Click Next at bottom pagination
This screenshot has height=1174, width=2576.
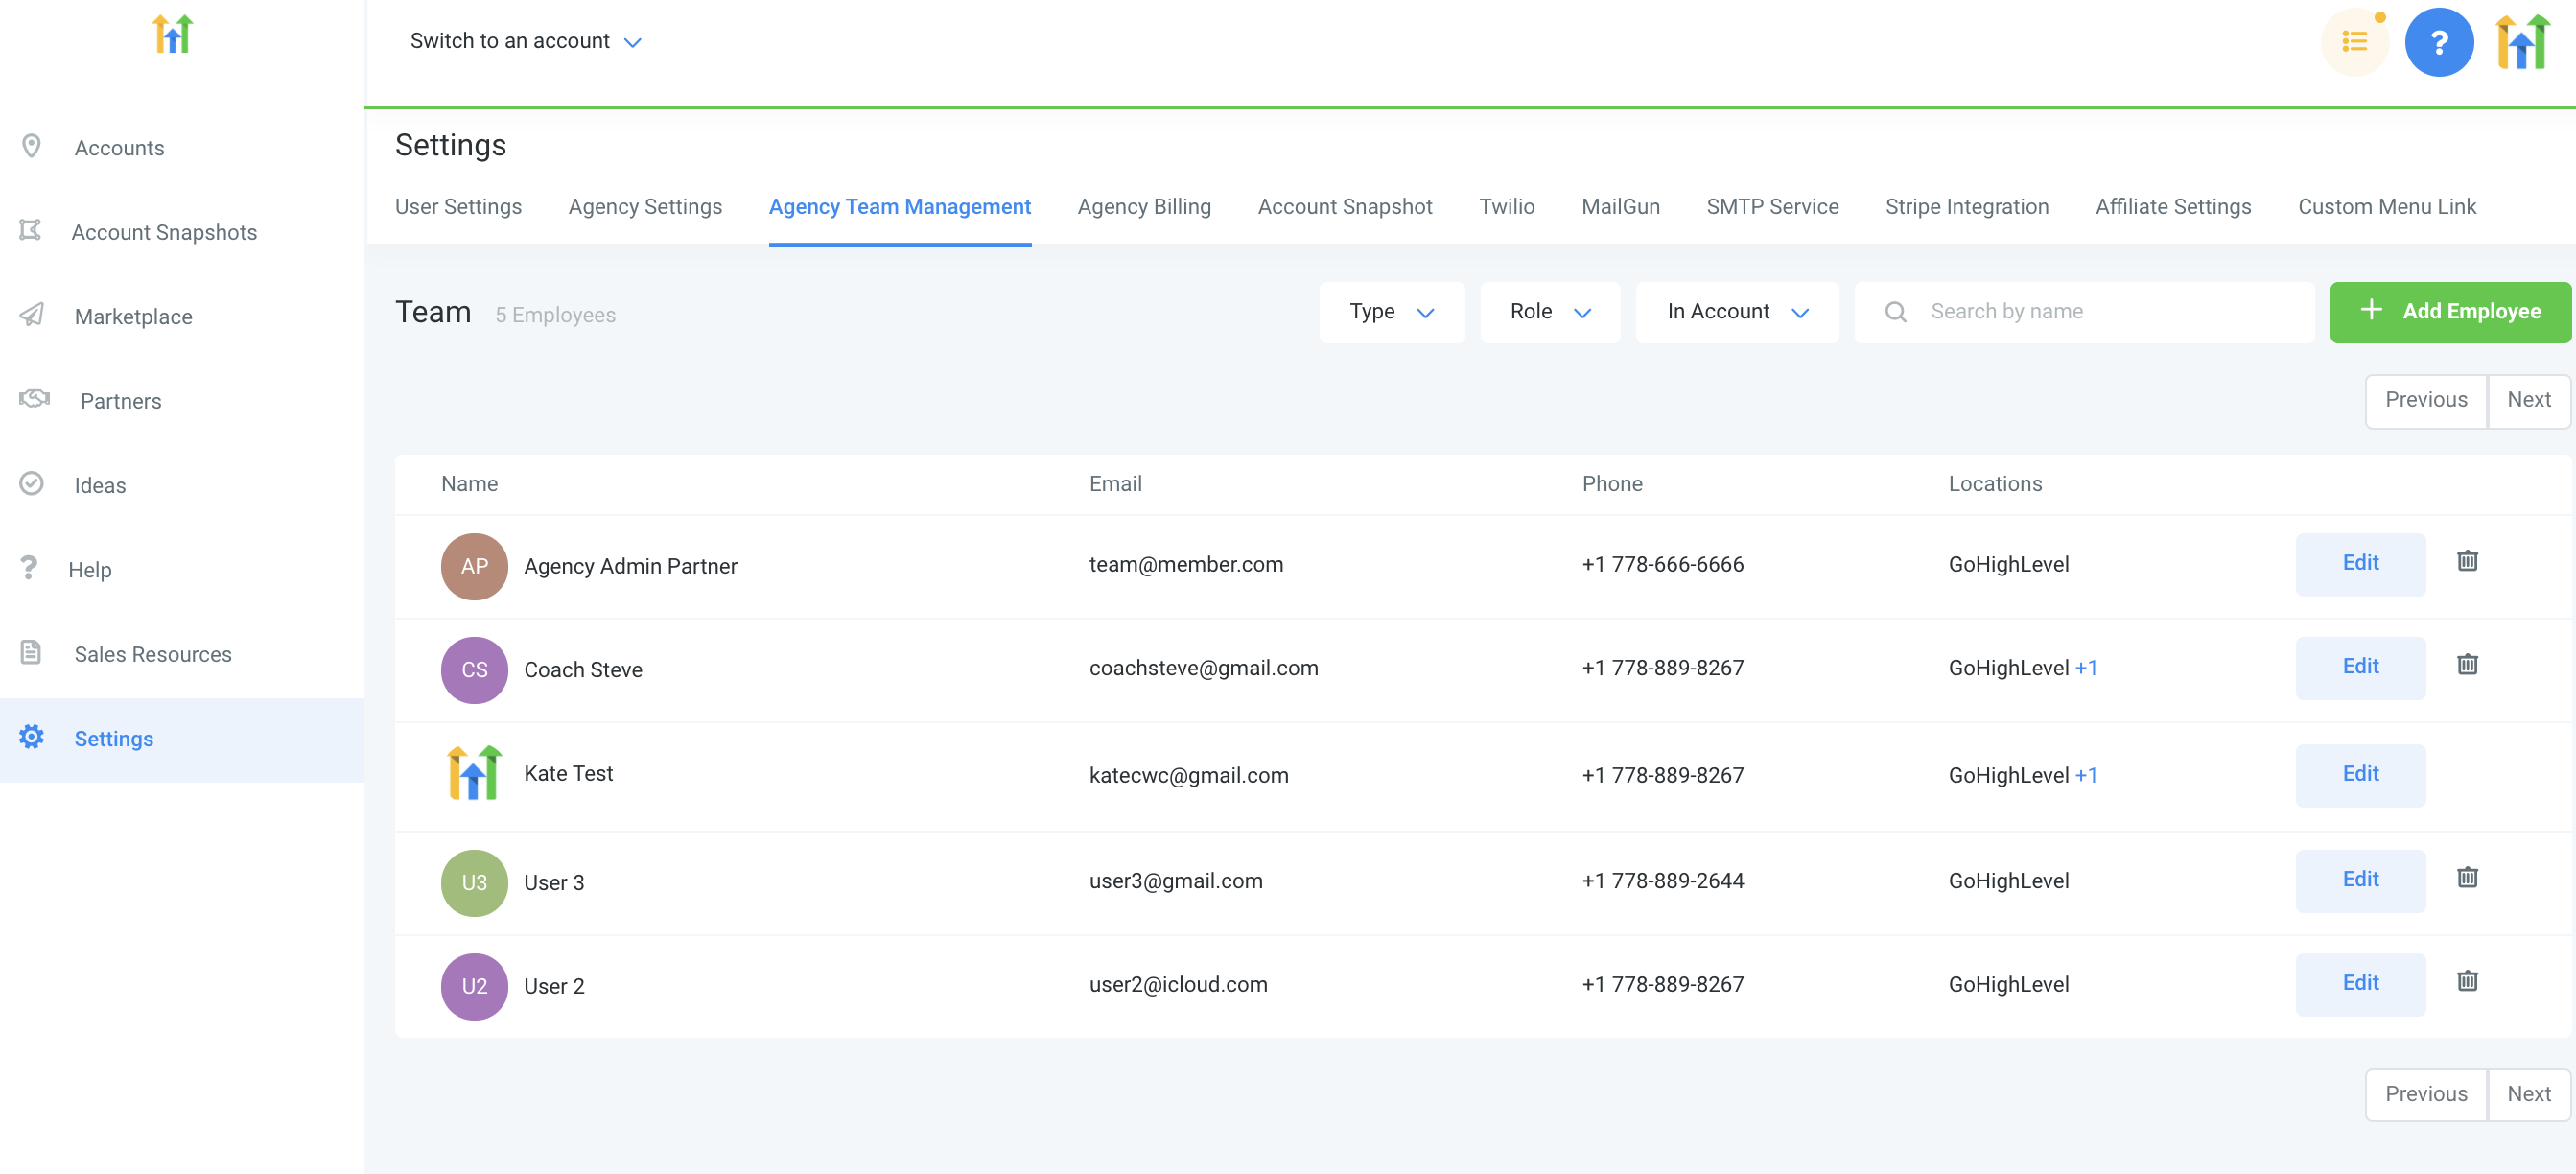coord(2527,1094)
